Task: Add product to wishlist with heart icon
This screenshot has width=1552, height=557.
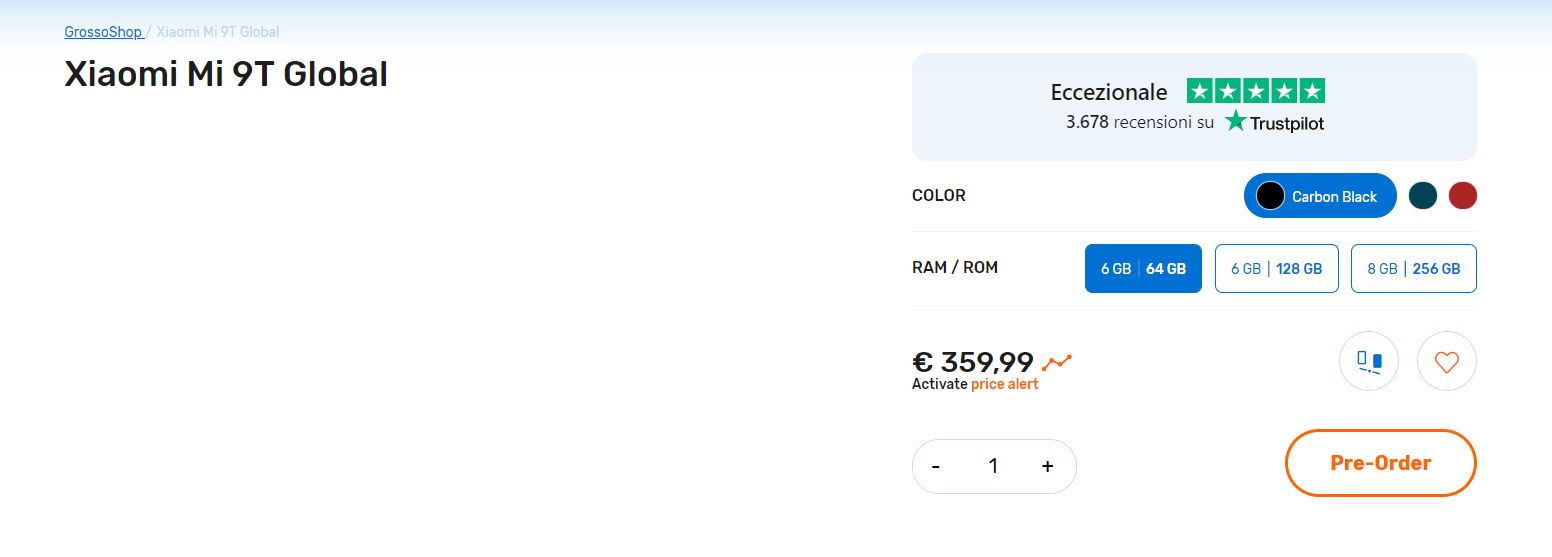Action: pos(1446,361)
